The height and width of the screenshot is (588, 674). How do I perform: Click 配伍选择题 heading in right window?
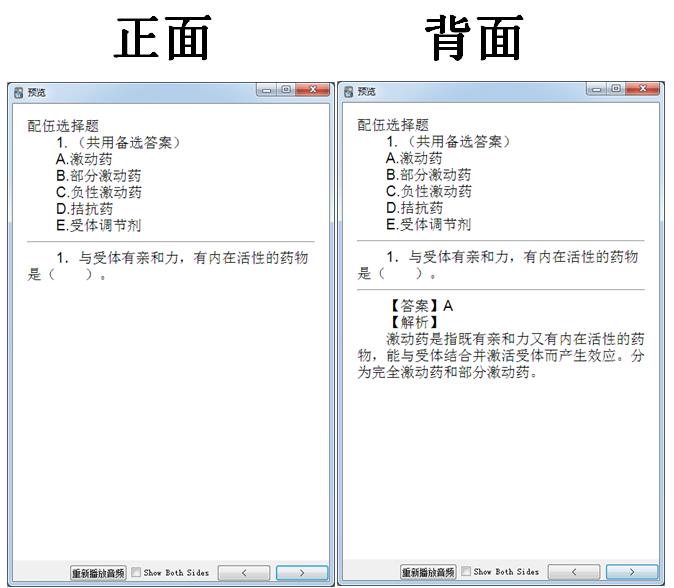coord(393,125)
